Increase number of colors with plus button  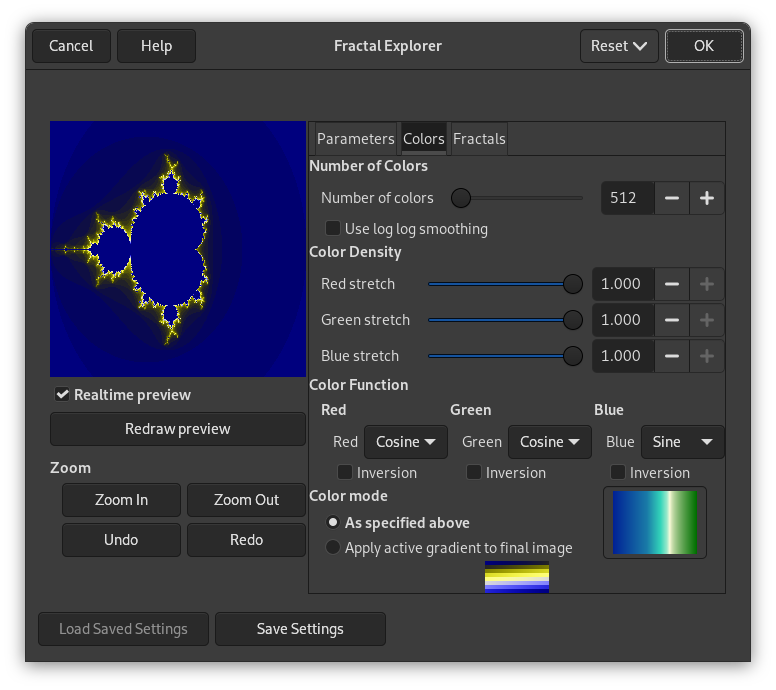tap(707, 198)
